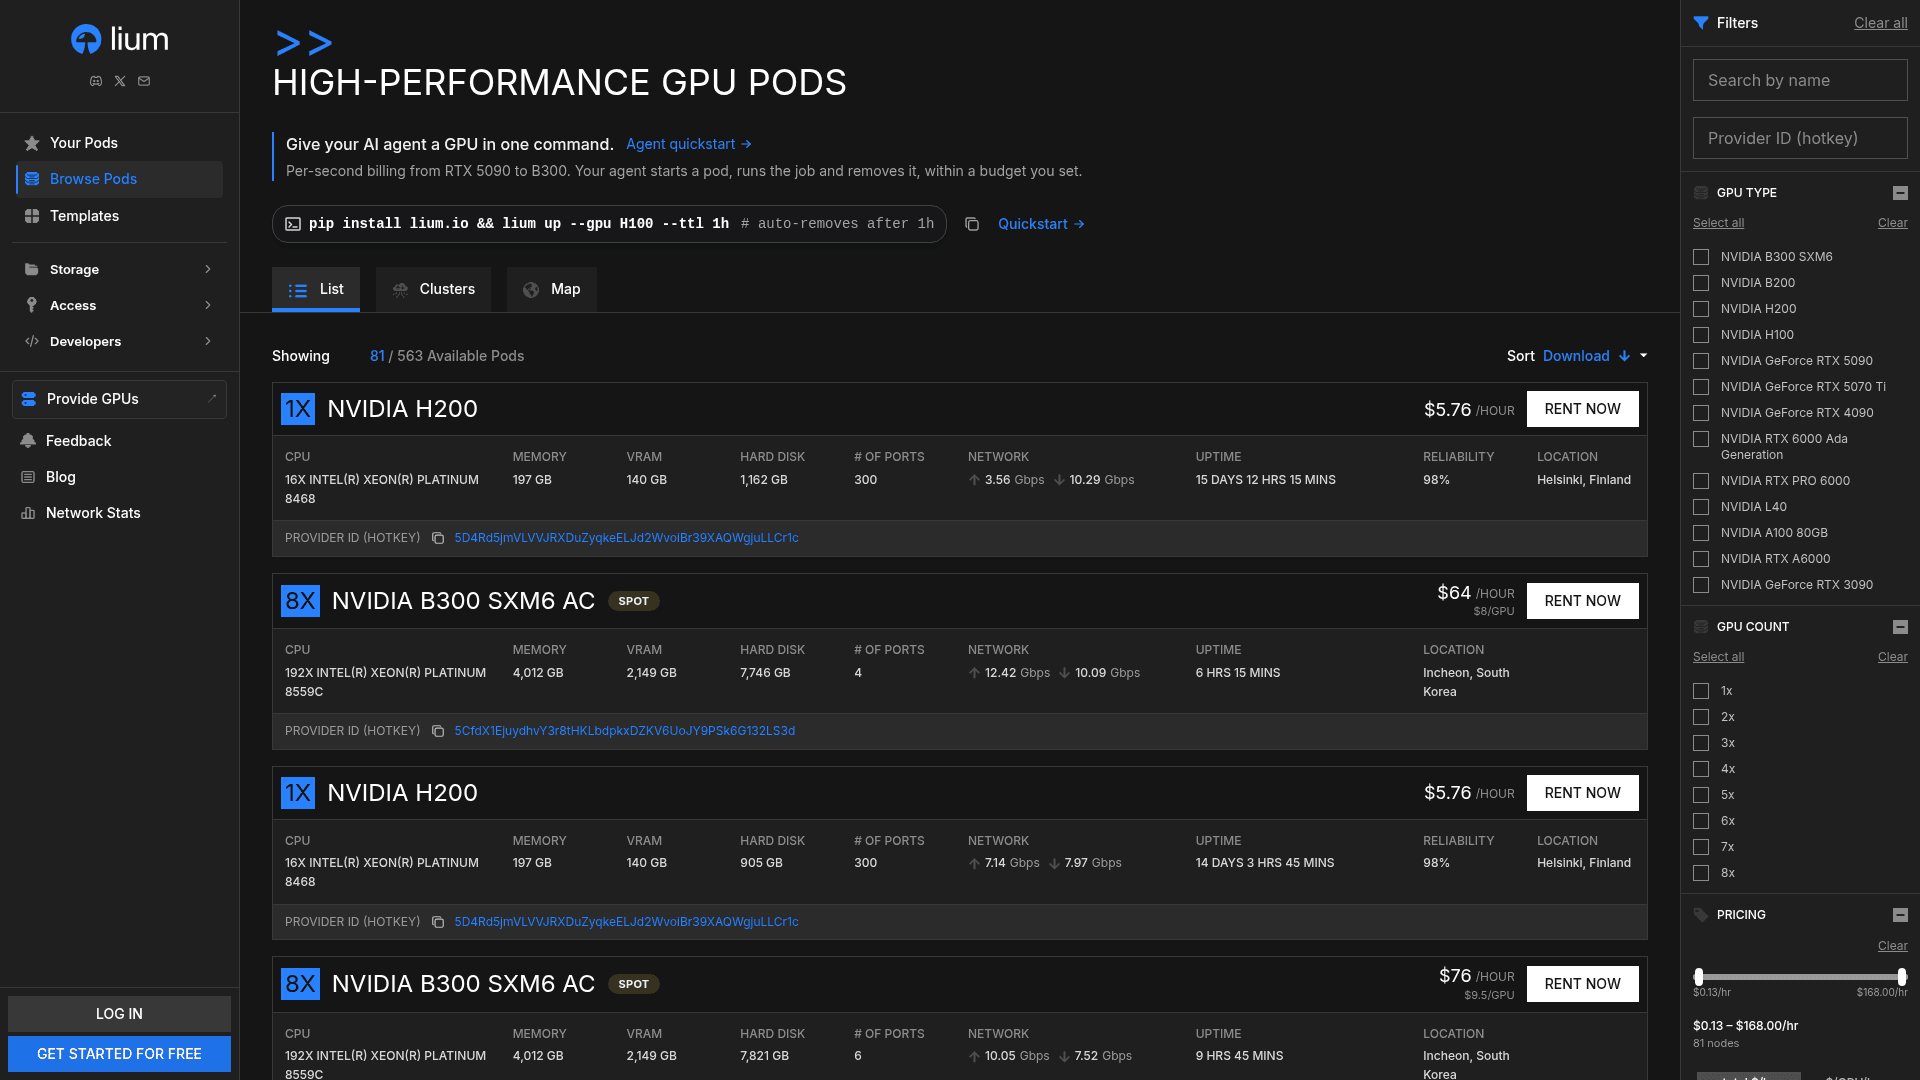Select the List tab
The height and width of the screenshot is (1080, 1920).
(x=316, y=289)
